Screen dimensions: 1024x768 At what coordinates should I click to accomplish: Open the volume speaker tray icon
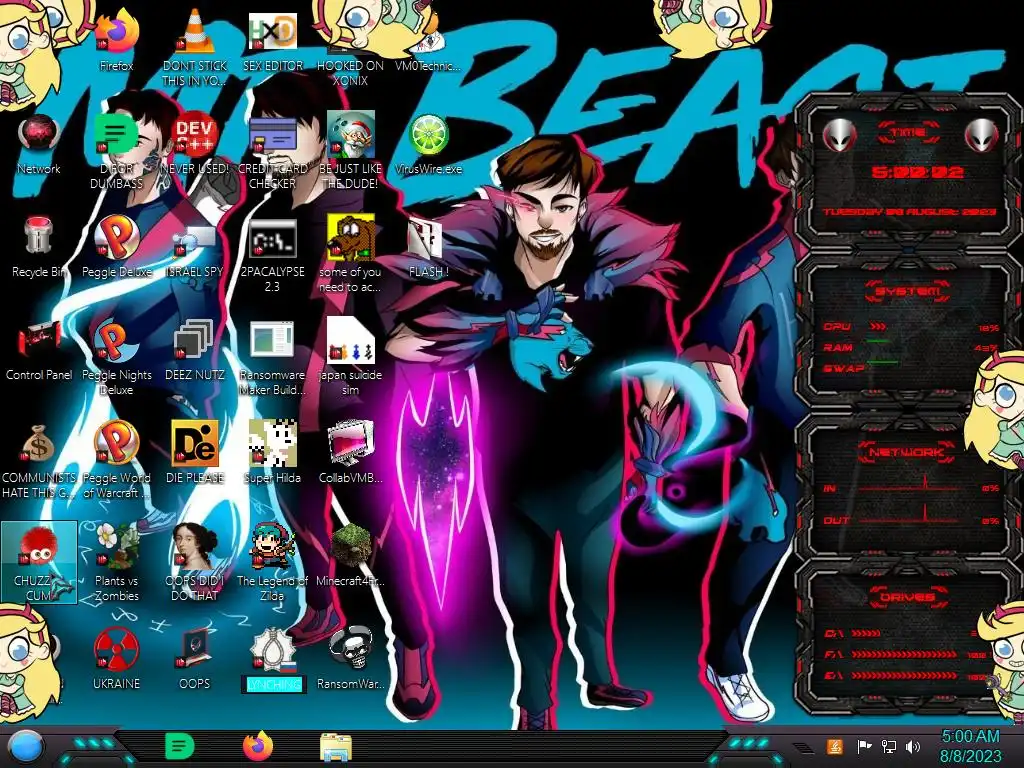click(913, 746)
